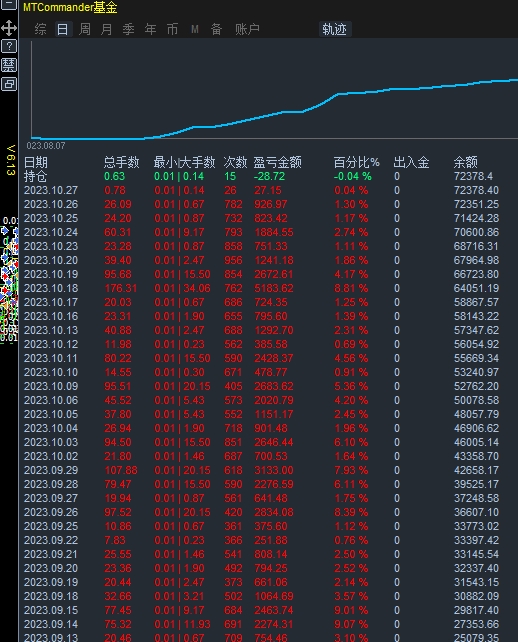Click balance 46906.62

pyautogui.click(x=476, y=428)
